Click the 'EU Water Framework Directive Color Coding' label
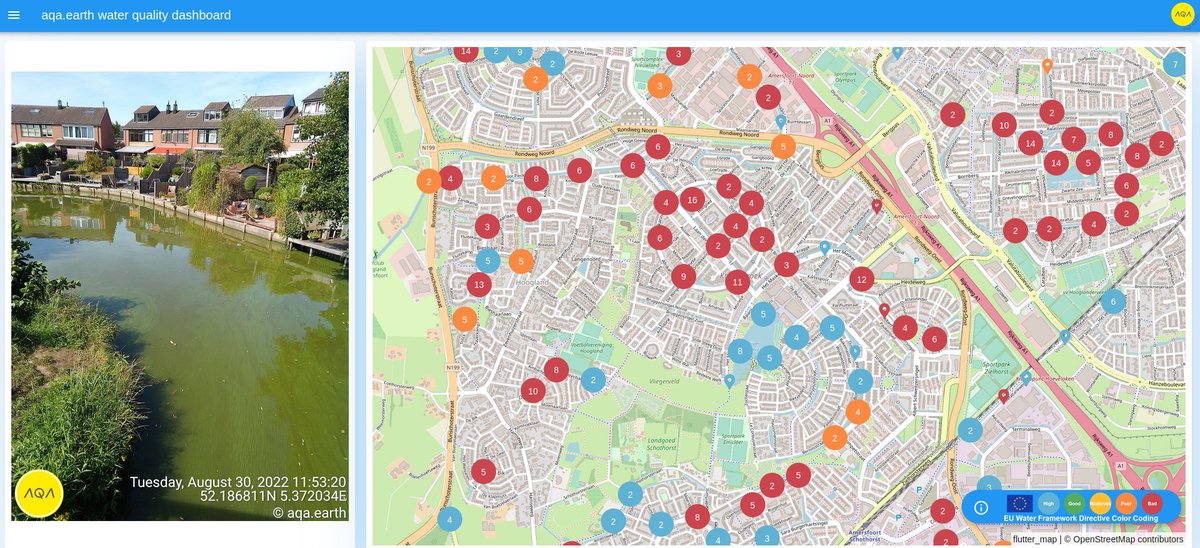This screenshot has height=548, width=1200. point(1081,518)
